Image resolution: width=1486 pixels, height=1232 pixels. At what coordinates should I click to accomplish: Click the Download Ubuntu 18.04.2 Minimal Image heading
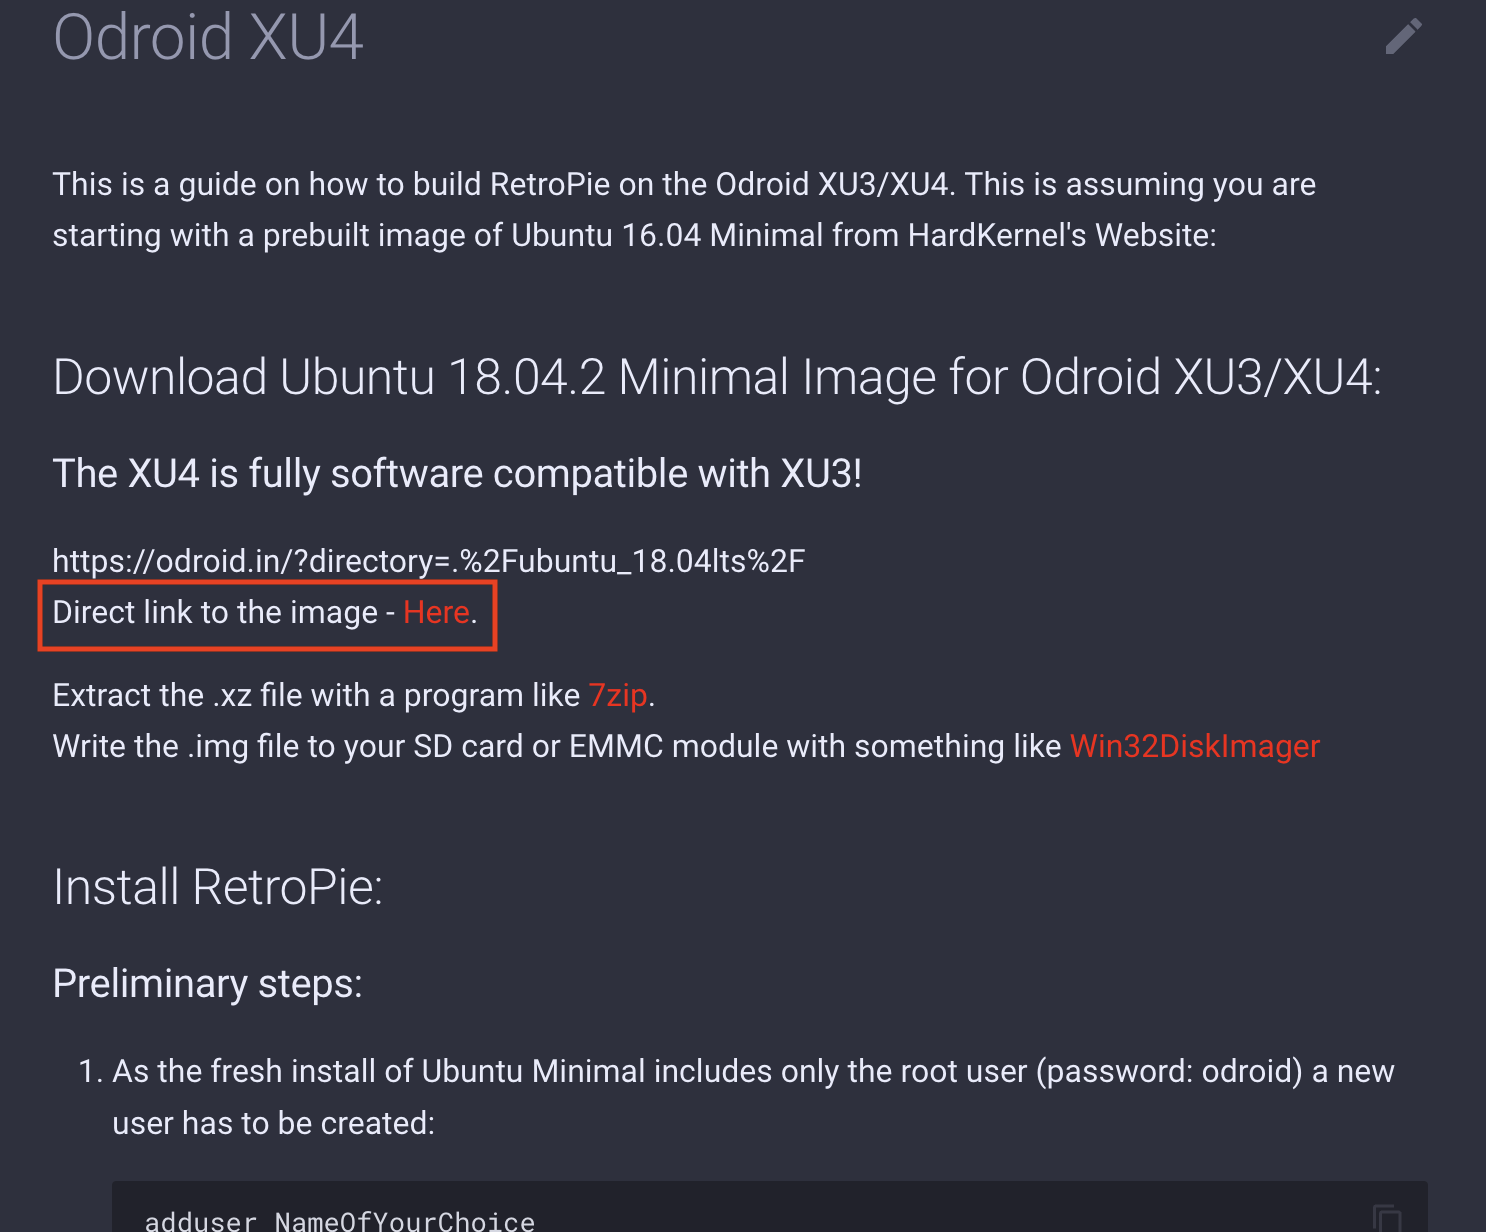pyautogui.click(x=716, y=378)
